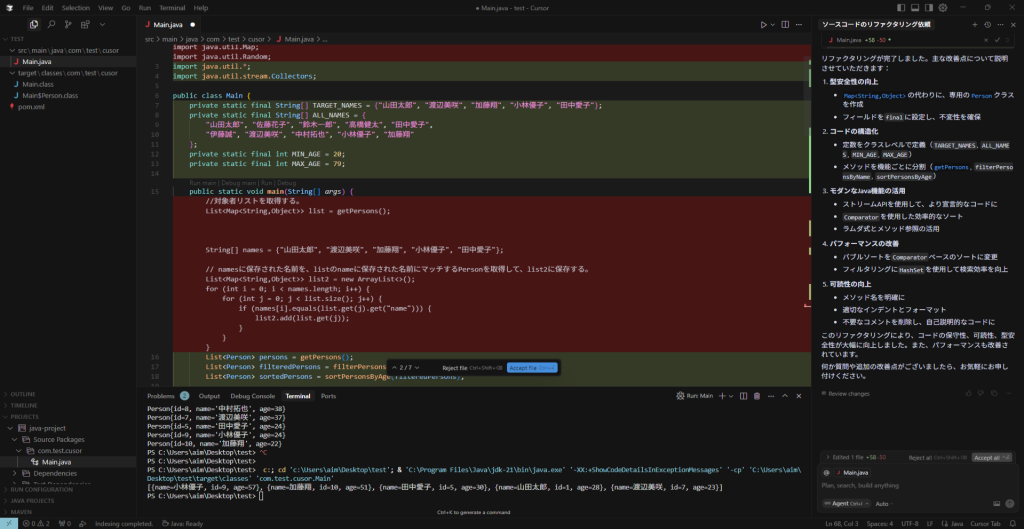Add a new terminal with plus icon
Screen dimensions: 1024x529
click(x=722, y=396)
